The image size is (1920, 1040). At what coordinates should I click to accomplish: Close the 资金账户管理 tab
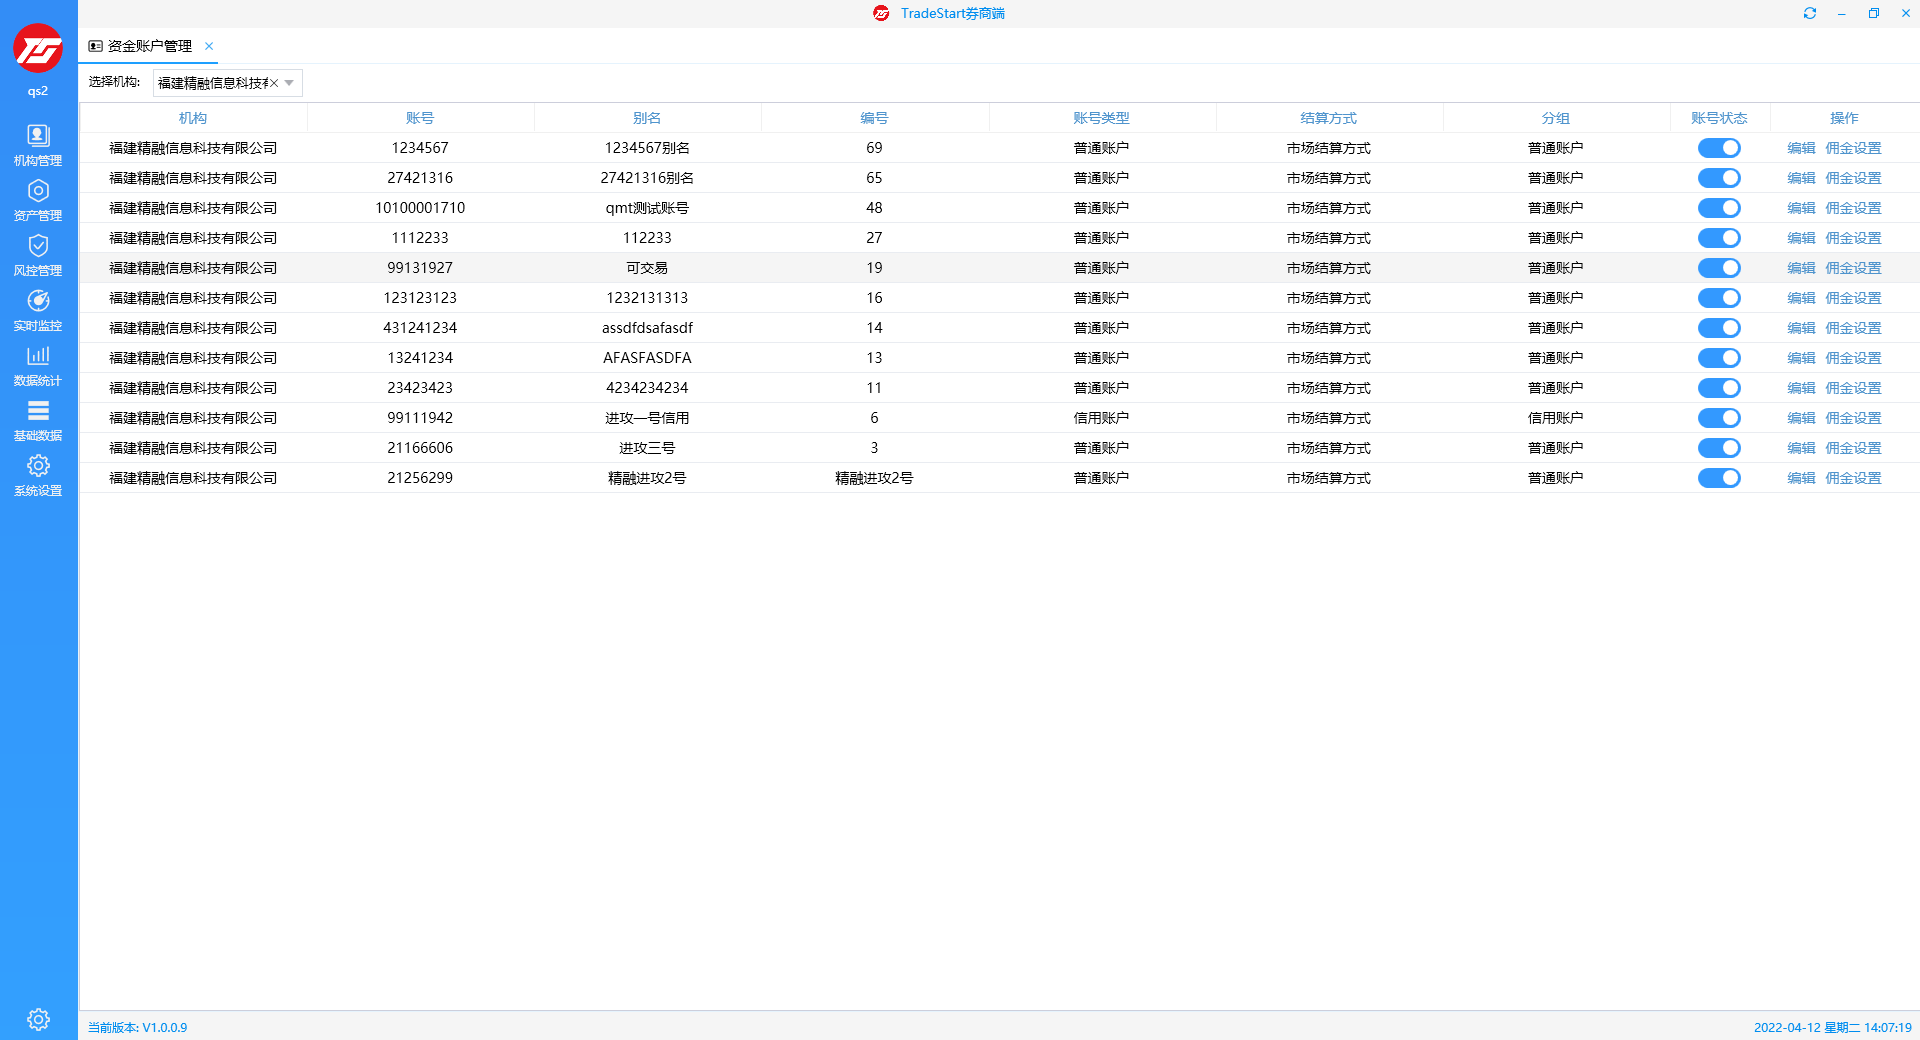click(209, 46)
